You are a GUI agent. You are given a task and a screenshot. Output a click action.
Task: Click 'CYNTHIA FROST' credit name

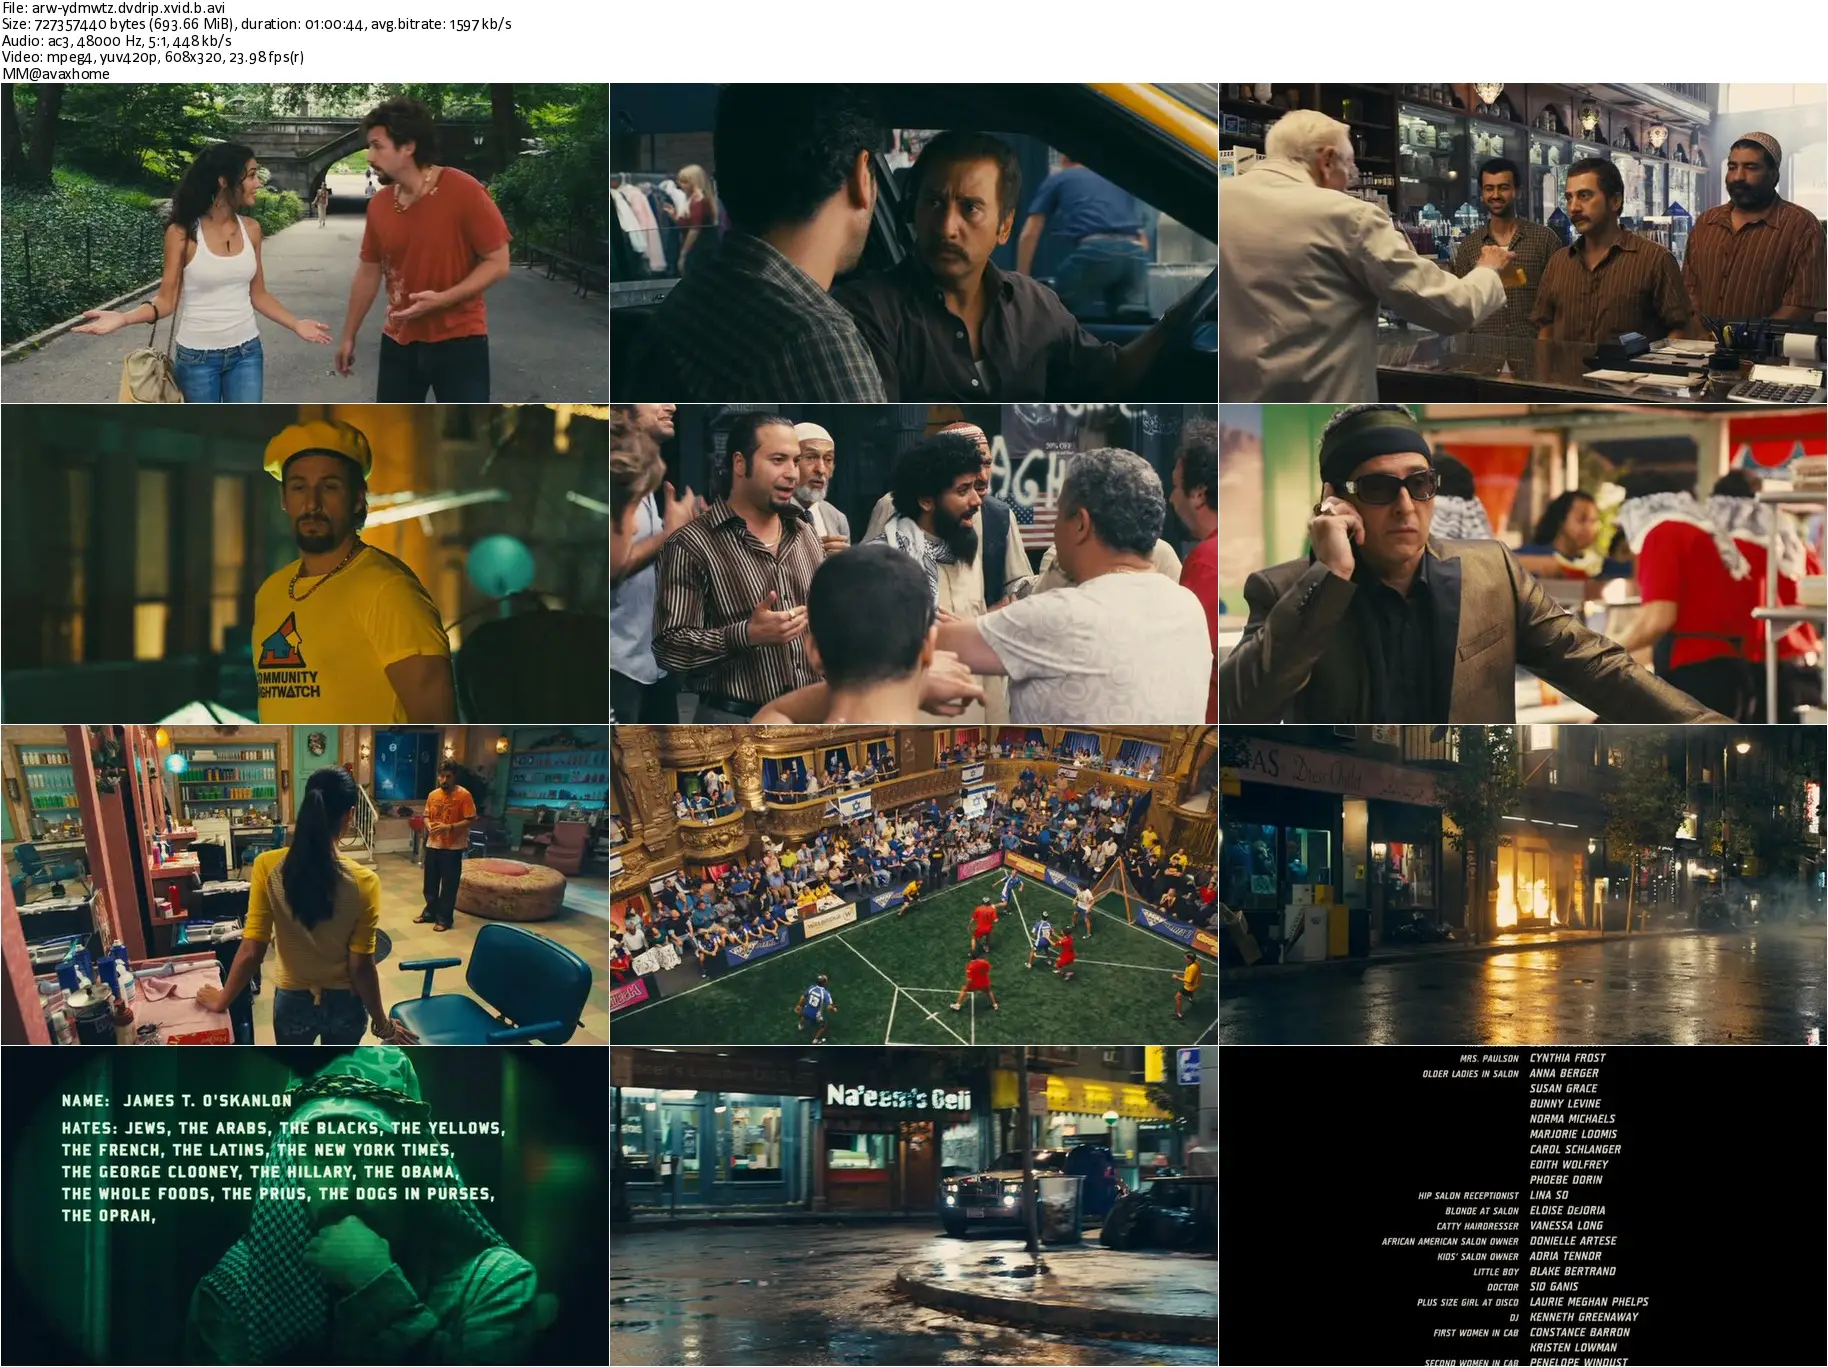tap(1567, 1058)
